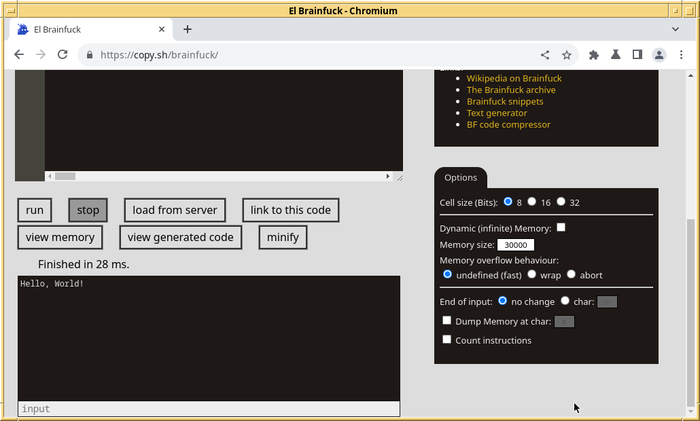Select the El Brainfuck browser tab
Screen dimensions: 700x421
coord(91,29)
